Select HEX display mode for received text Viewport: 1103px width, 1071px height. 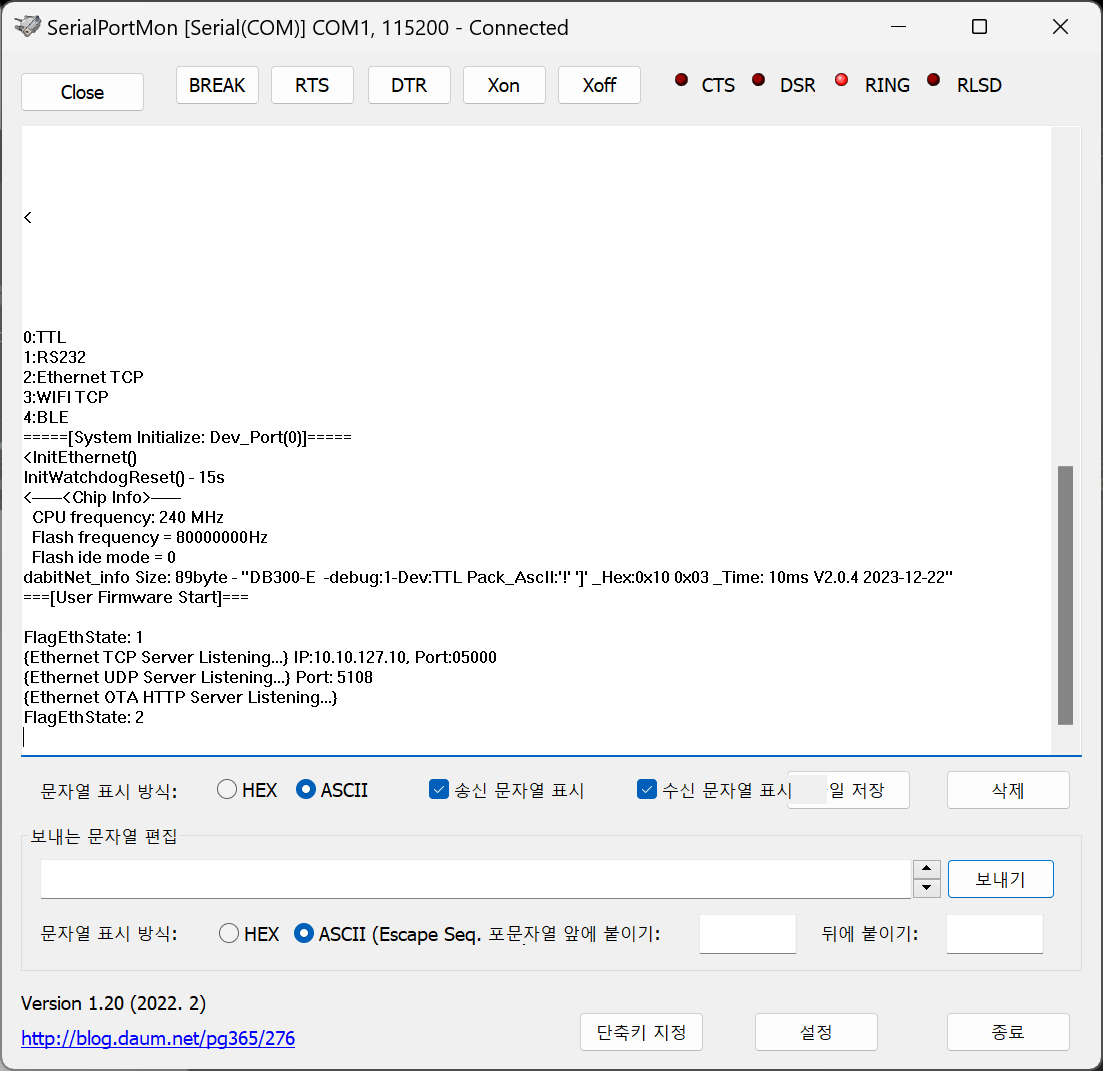[228, 790]
